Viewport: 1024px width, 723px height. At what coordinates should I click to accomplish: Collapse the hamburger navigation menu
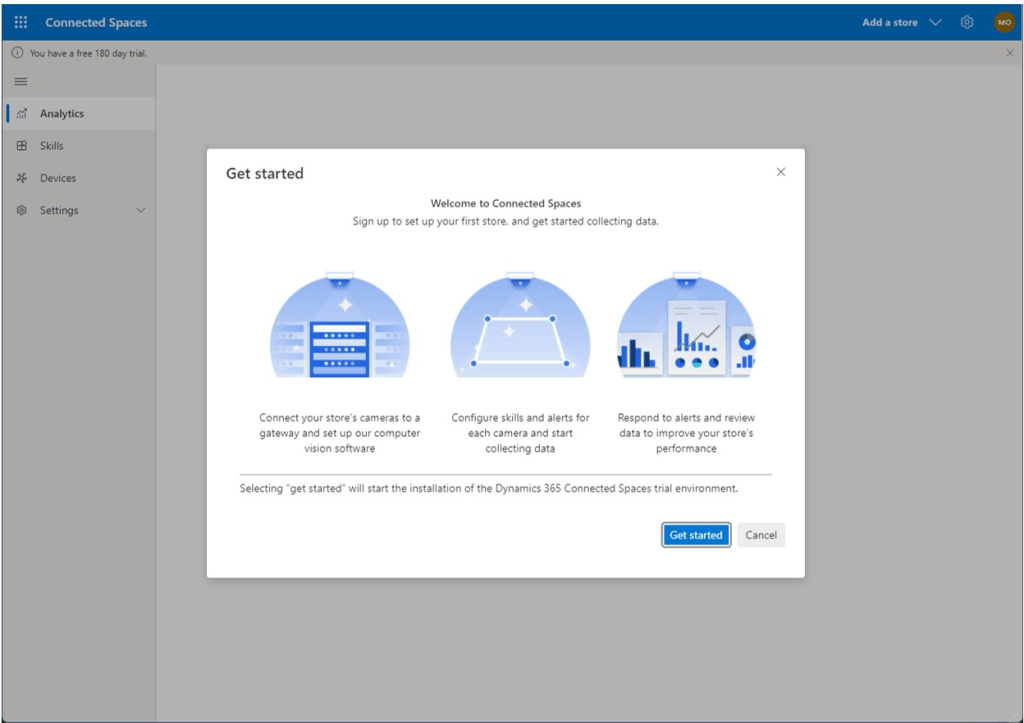click(21, 82)
